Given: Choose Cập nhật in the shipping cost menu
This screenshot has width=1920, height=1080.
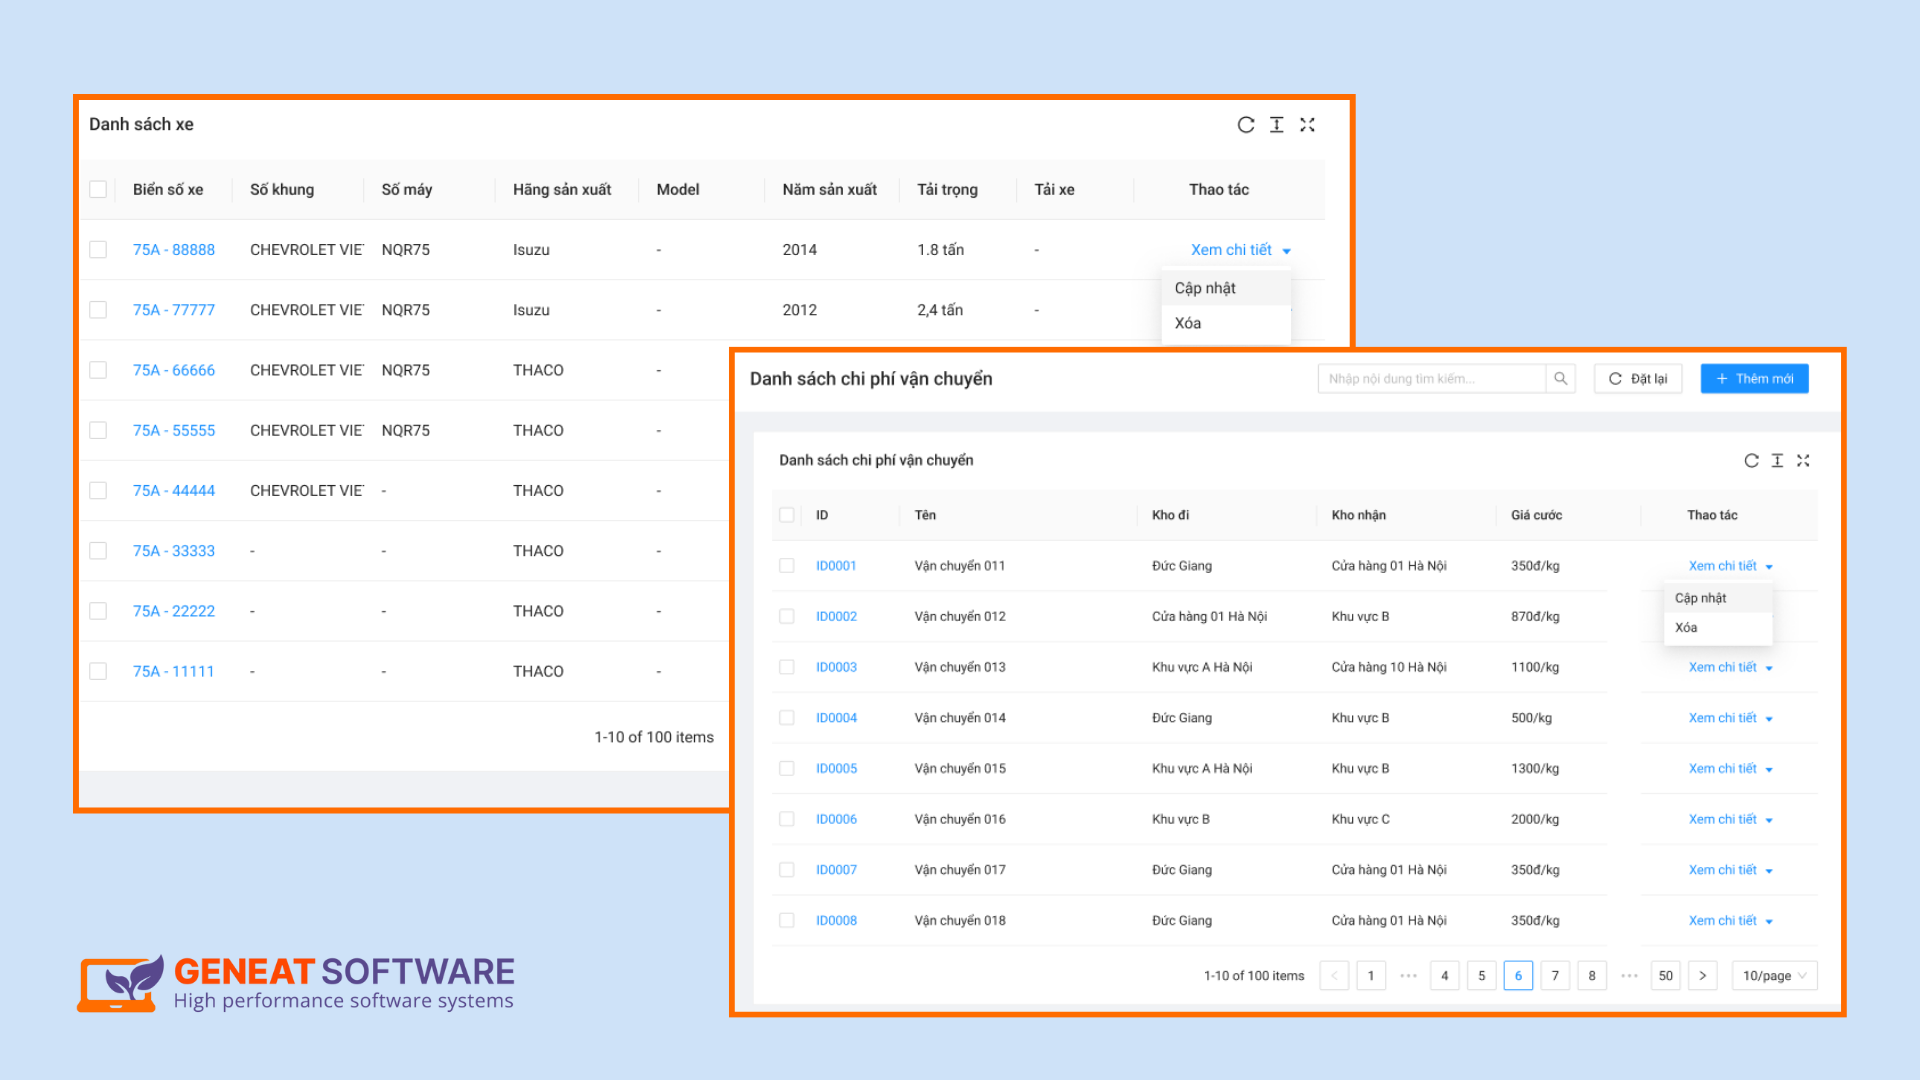Looking at the screenshot, I should pos(1700,598).
